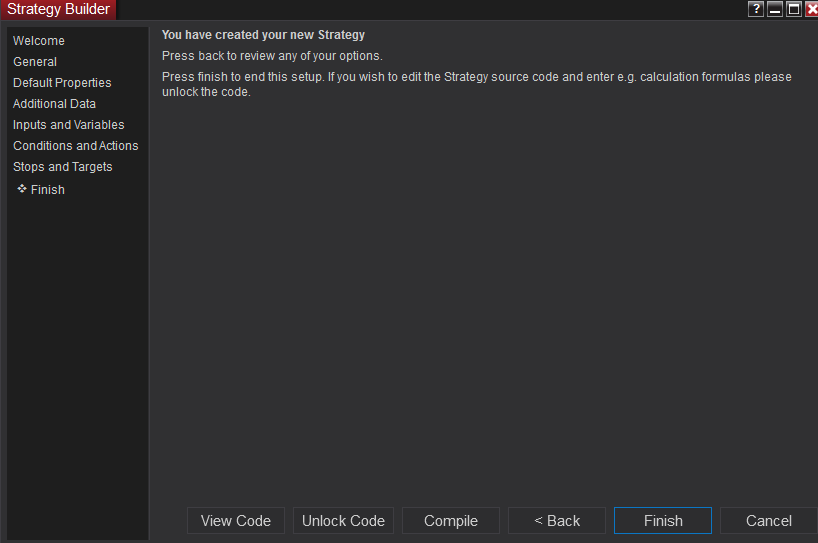
Task: Cancel the strategy setup
Action: [769, 520]
